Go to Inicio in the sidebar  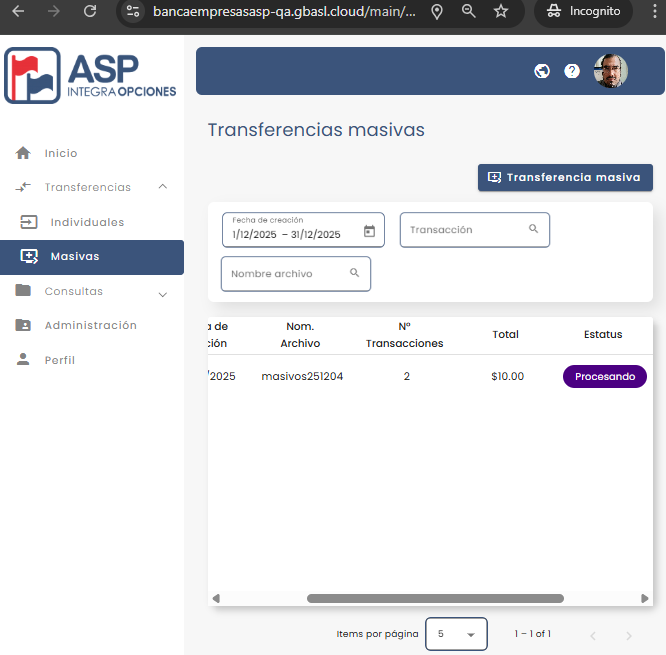(x=60, y=153)
